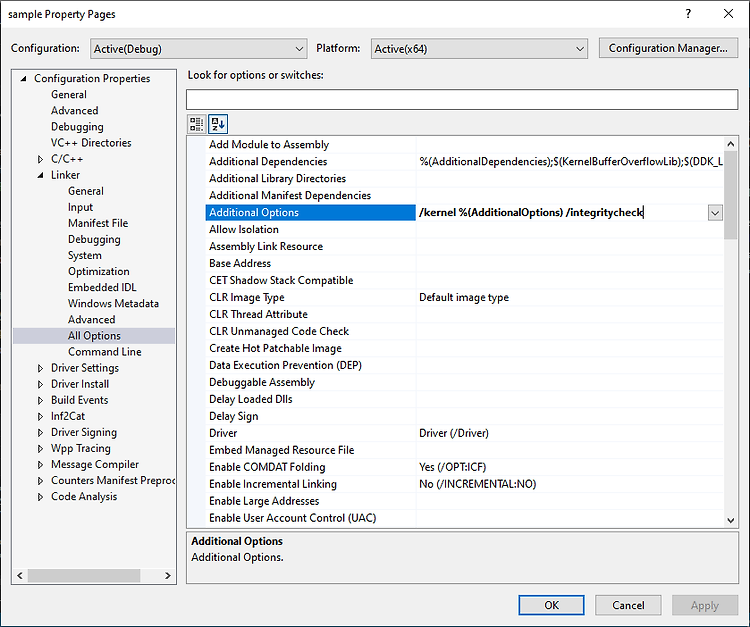
Task: Click property grid scroll up arrow
Action: point(730,143)
